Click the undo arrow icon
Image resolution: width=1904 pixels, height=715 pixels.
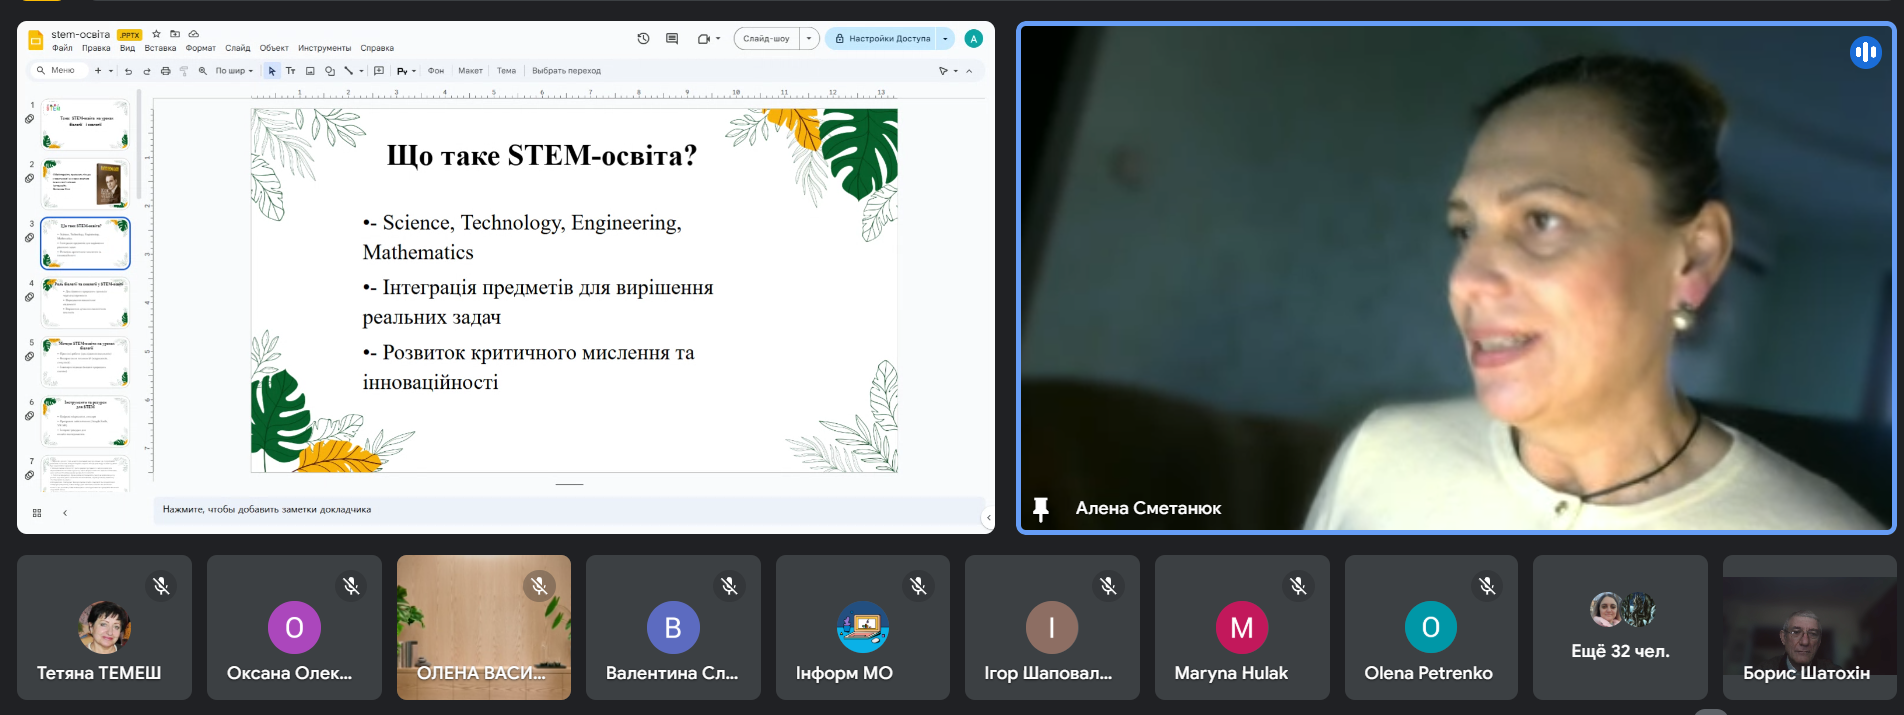click(x=128, y=71)
